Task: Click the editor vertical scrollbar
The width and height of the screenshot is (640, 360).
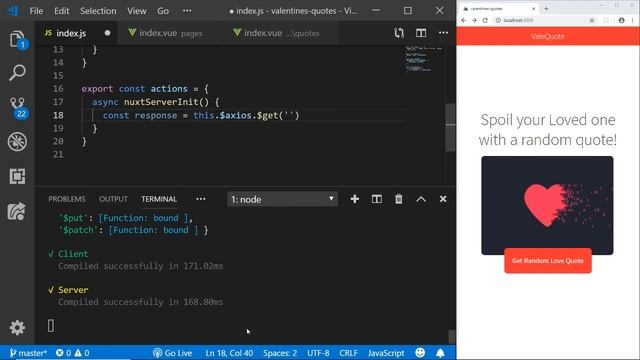Action: 451,127
